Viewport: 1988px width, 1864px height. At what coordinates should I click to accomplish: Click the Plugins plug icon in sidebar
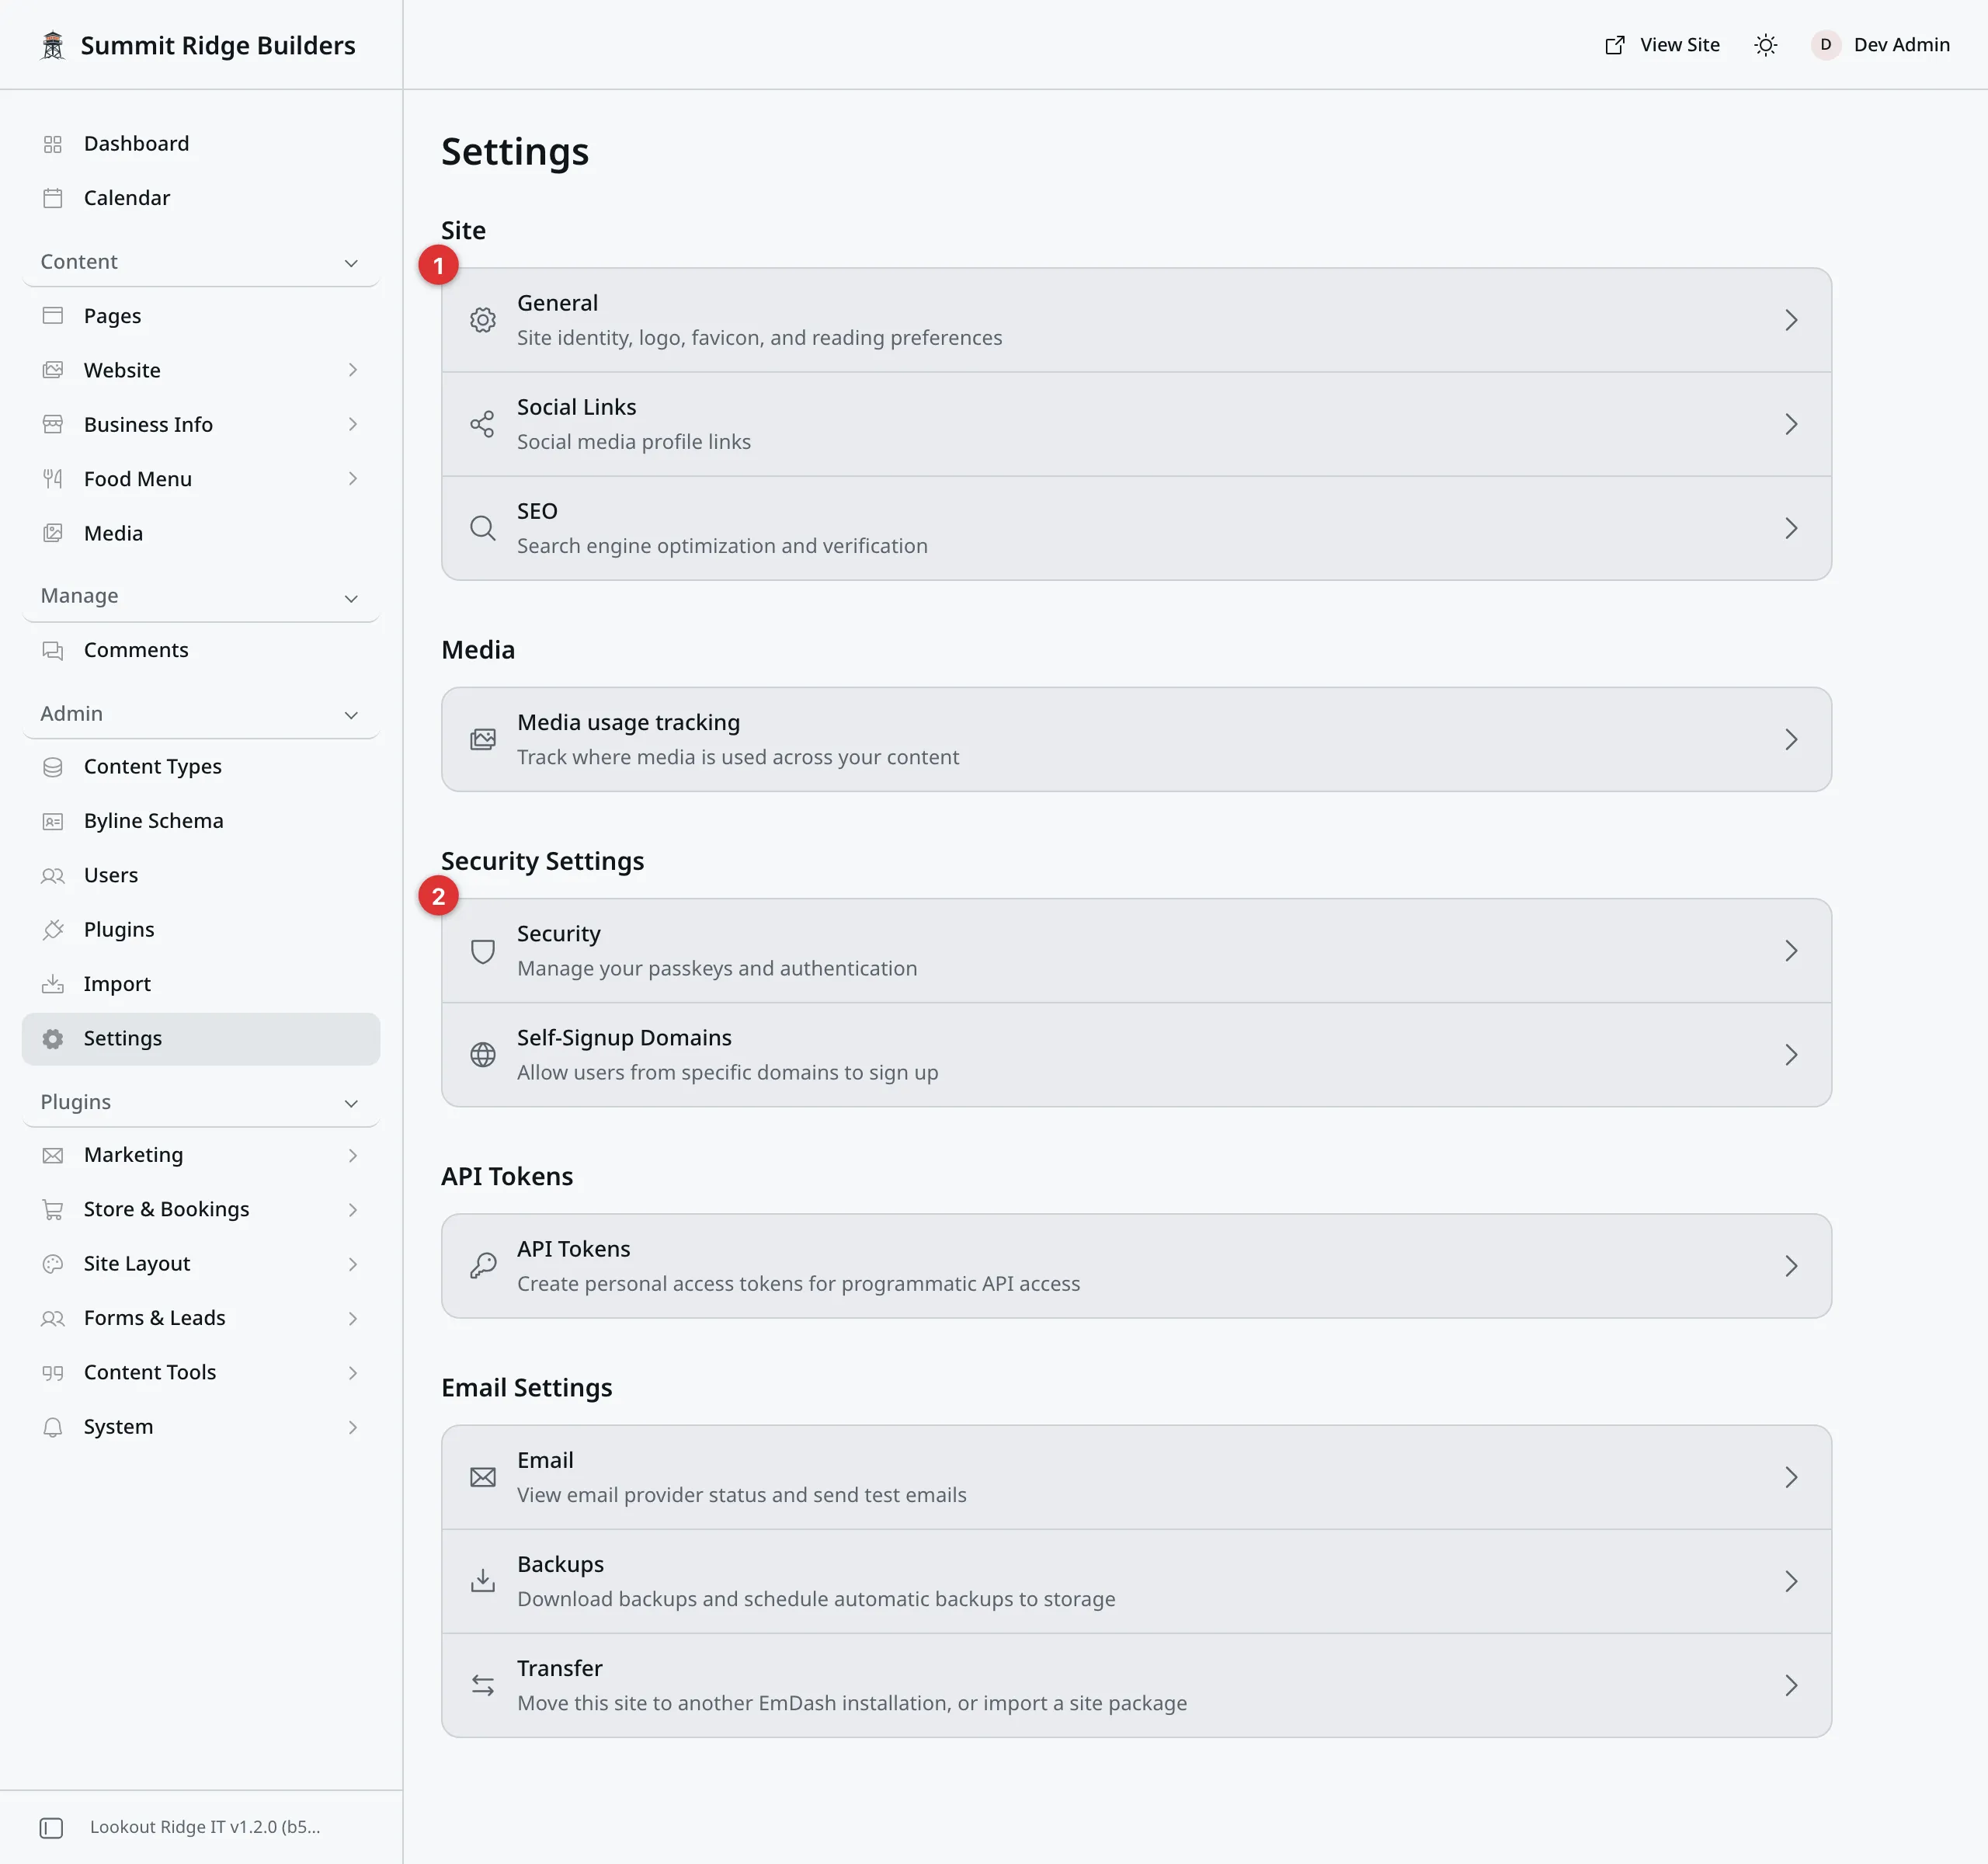pyautogui.click(x=53, y=930)
